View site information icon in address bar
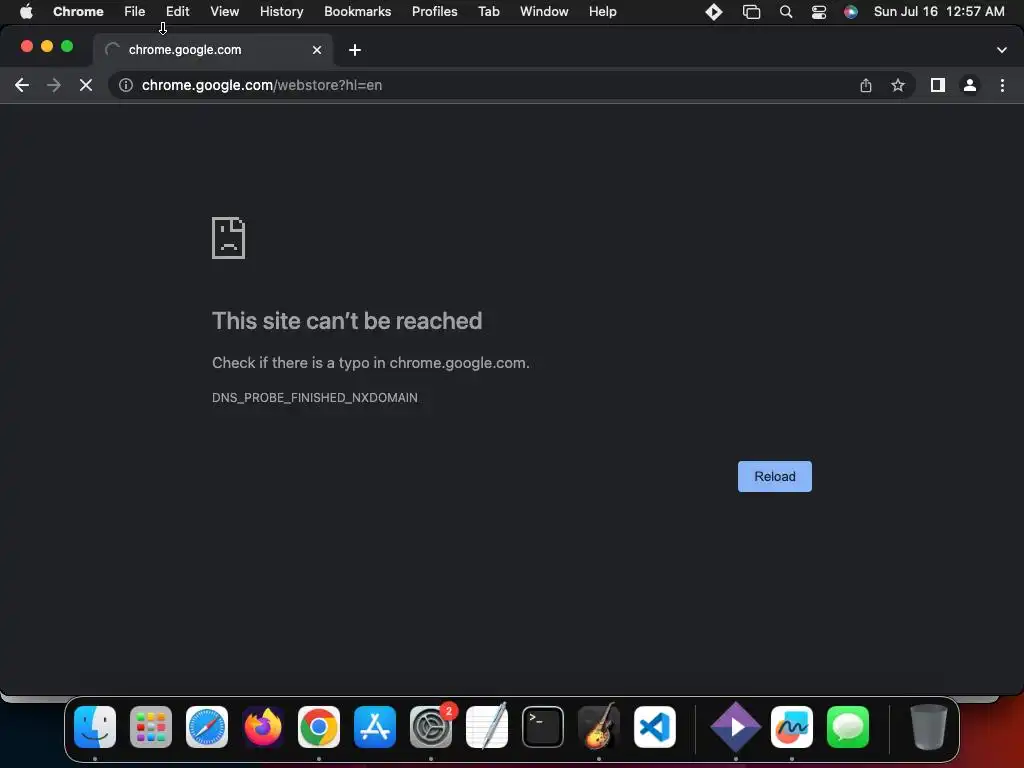The height and width of the screenshot is (768, 1024). tap(126, 85)
